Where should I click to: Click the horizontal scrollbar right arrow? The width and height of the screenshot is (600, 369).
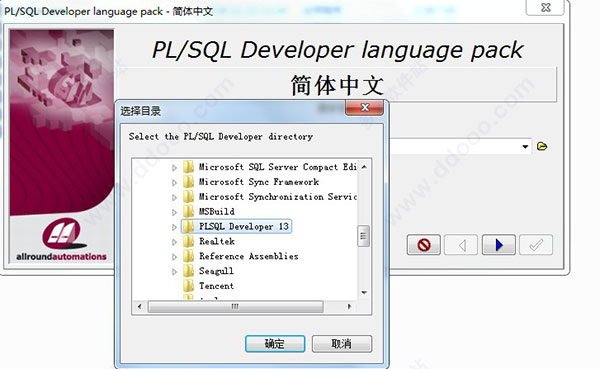click(x=349, y=307)
